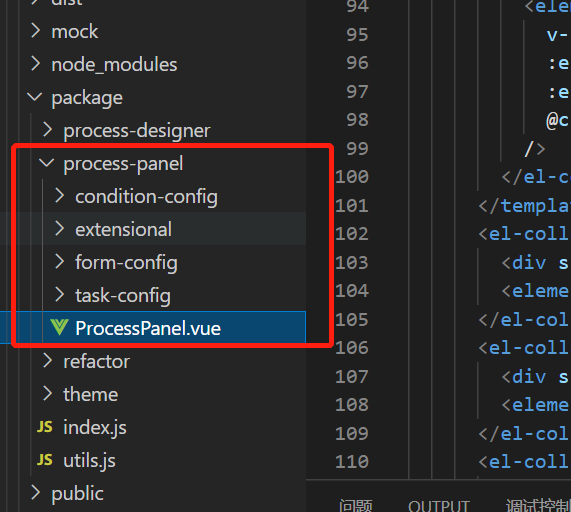Click the JS icon next to index.js

pos(44,427)
